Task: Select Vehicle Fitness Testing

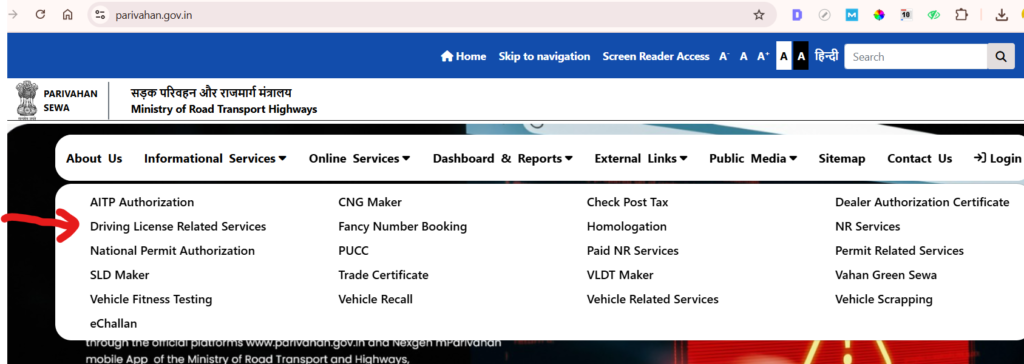Action: click(x=151, y=299)
